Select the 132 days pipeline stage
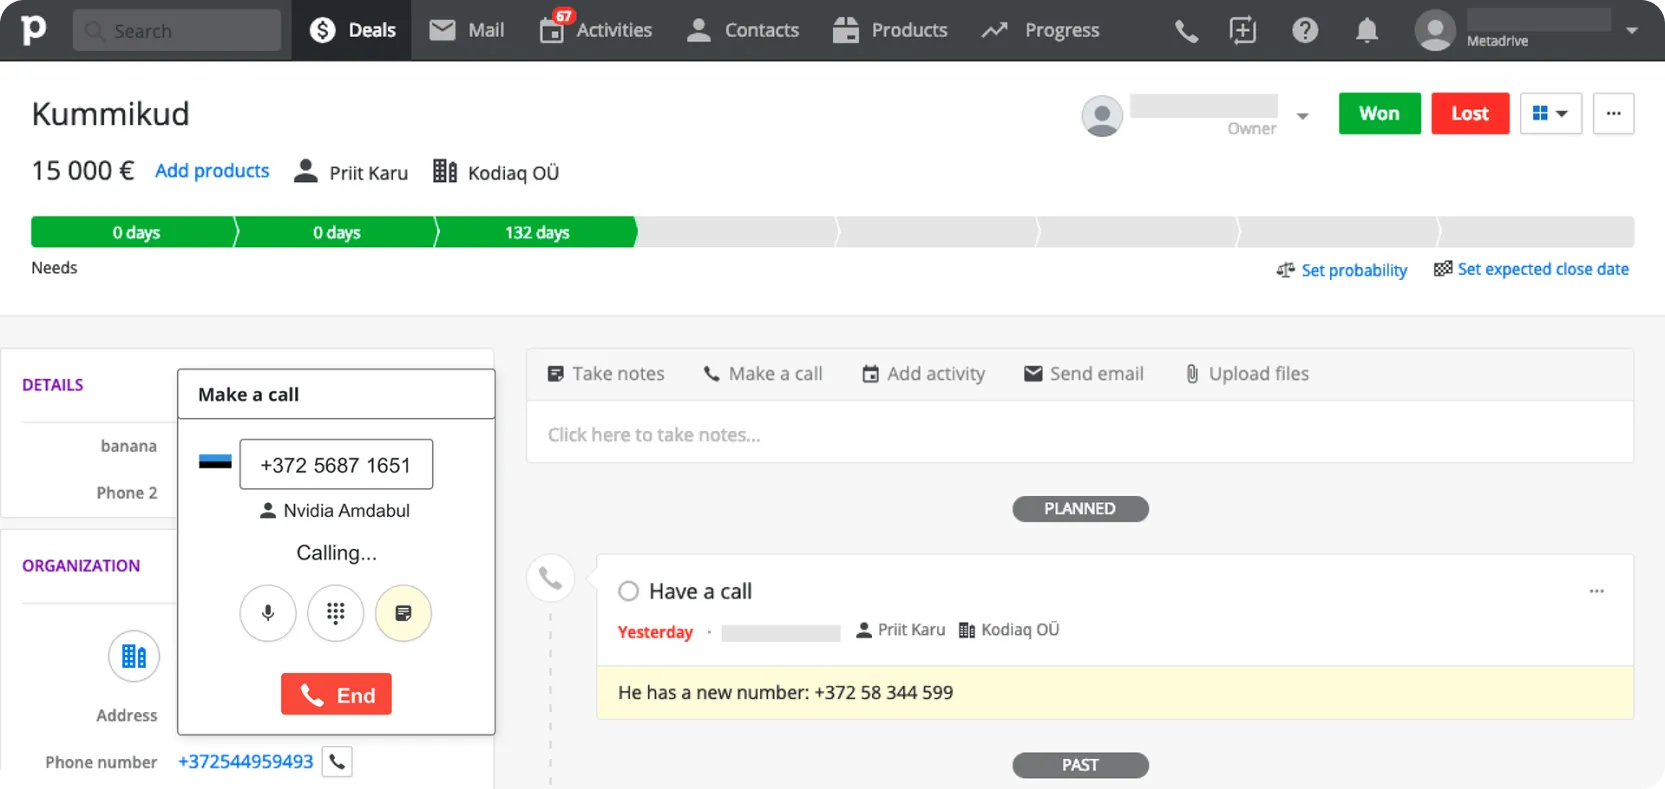This screenshot has width=1665, height=789. [x=537, y=232]
